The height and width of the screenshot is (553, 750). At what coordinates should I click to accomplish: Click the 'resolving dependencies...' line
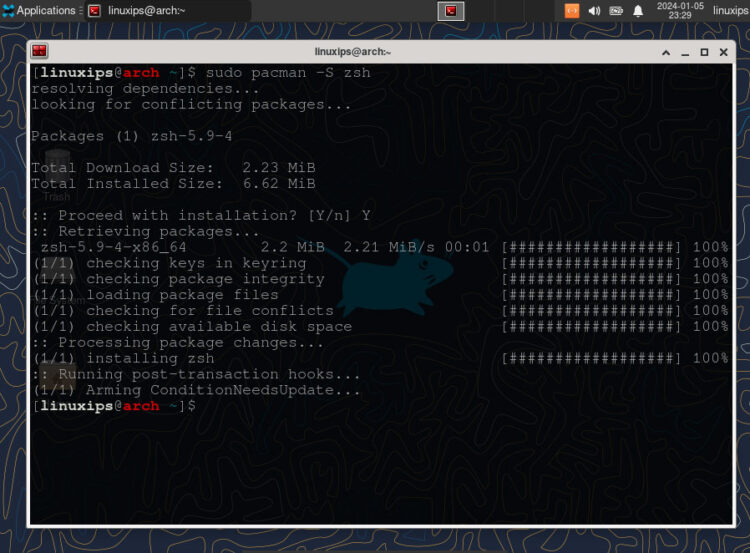point(145,89)
